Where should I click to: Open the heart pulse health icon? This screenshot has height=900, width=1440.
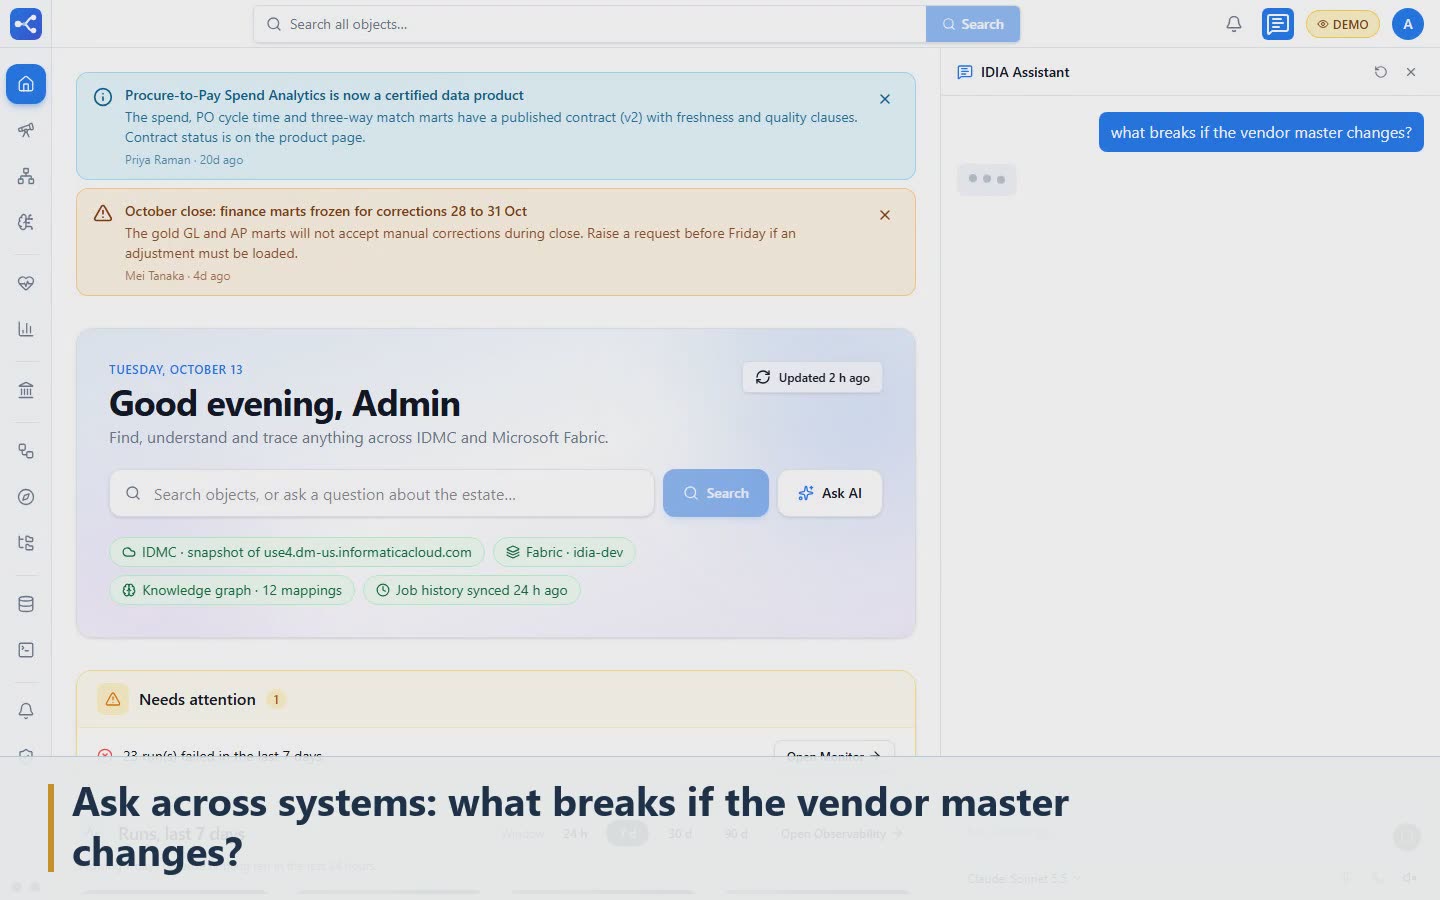(26, 283)
